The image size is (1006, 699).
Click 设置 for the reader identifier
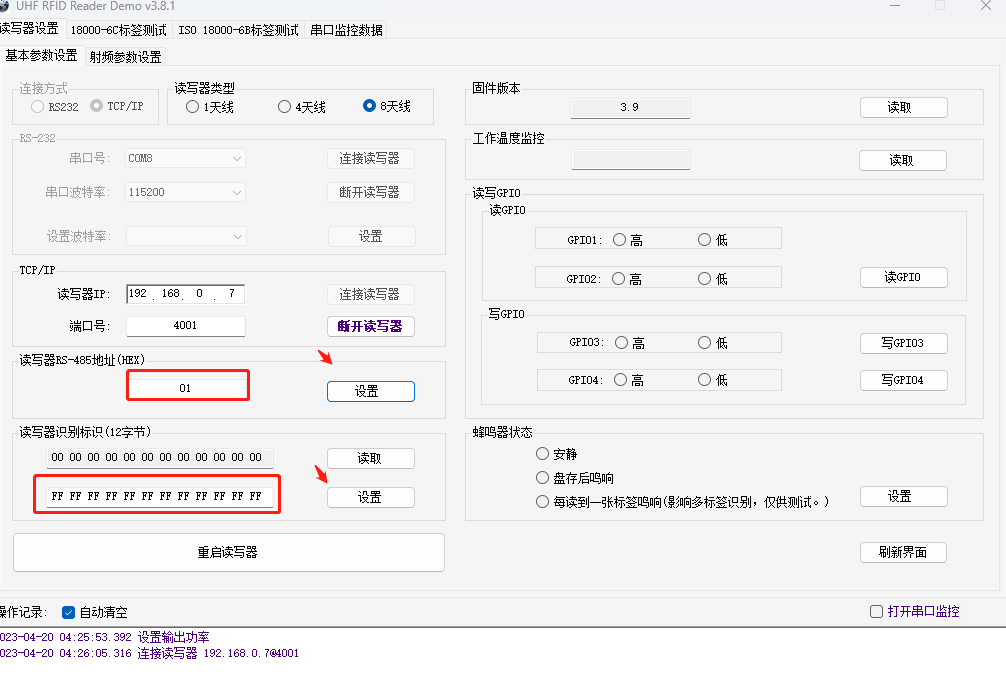[370, 497]
